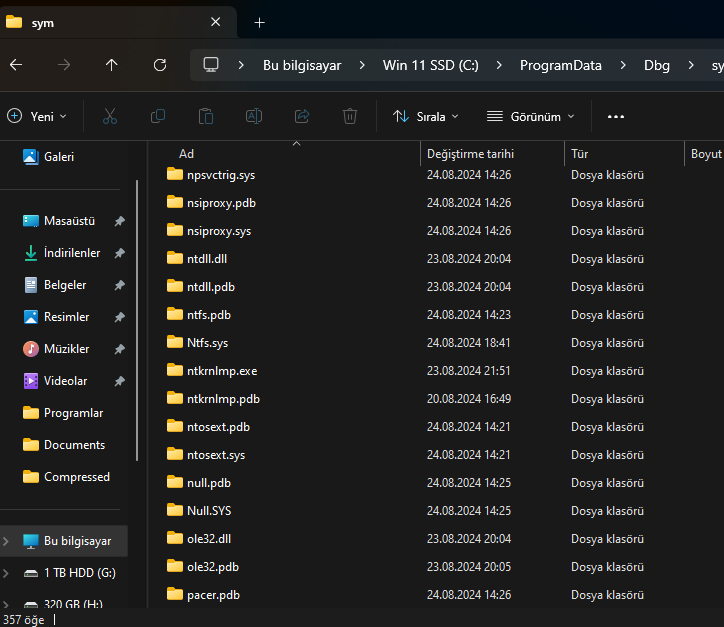Refresh the sym folder view
The image size is (724, 627).
[160, 65]
